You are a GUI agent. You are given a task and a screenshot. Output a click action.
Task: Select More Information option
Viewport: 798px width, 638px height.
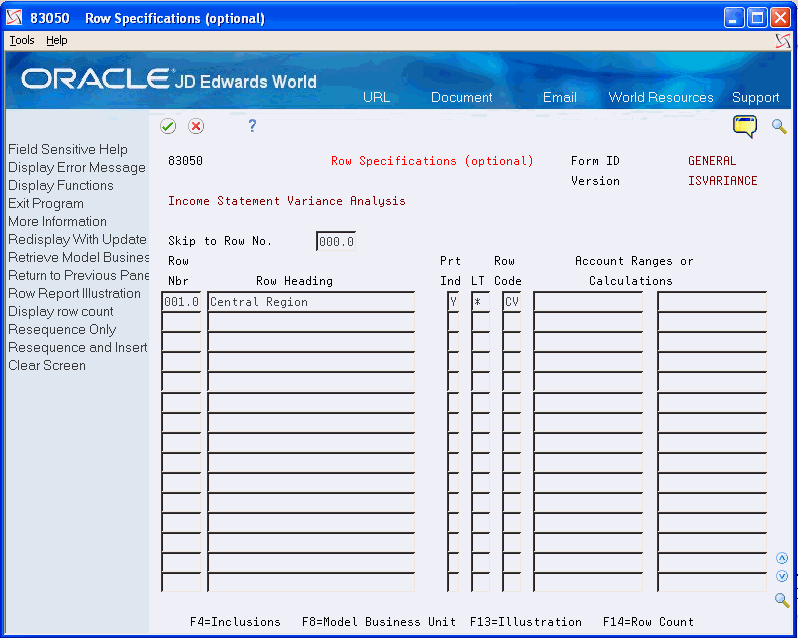(x=58, y=221)
